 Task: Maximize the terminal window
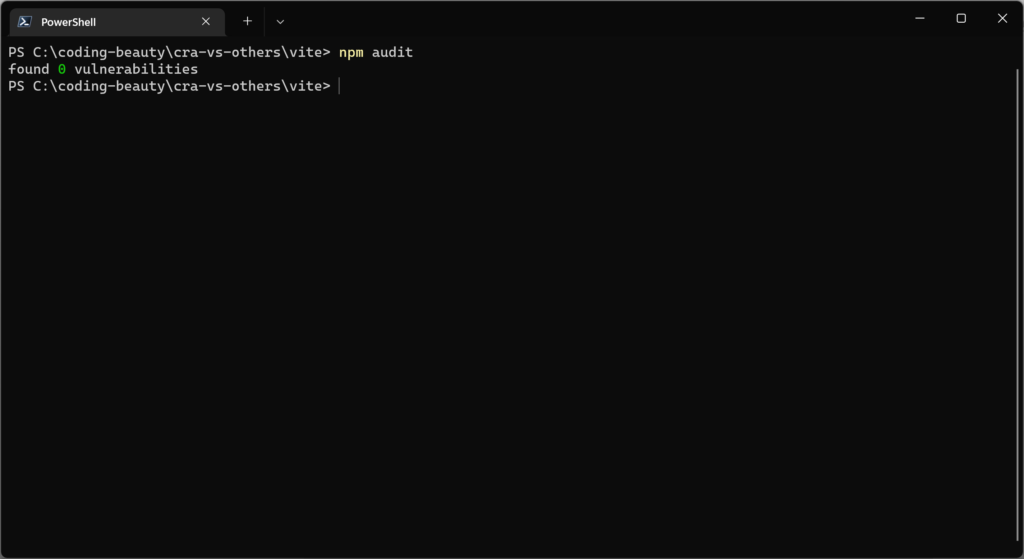(x=961, y=18)
